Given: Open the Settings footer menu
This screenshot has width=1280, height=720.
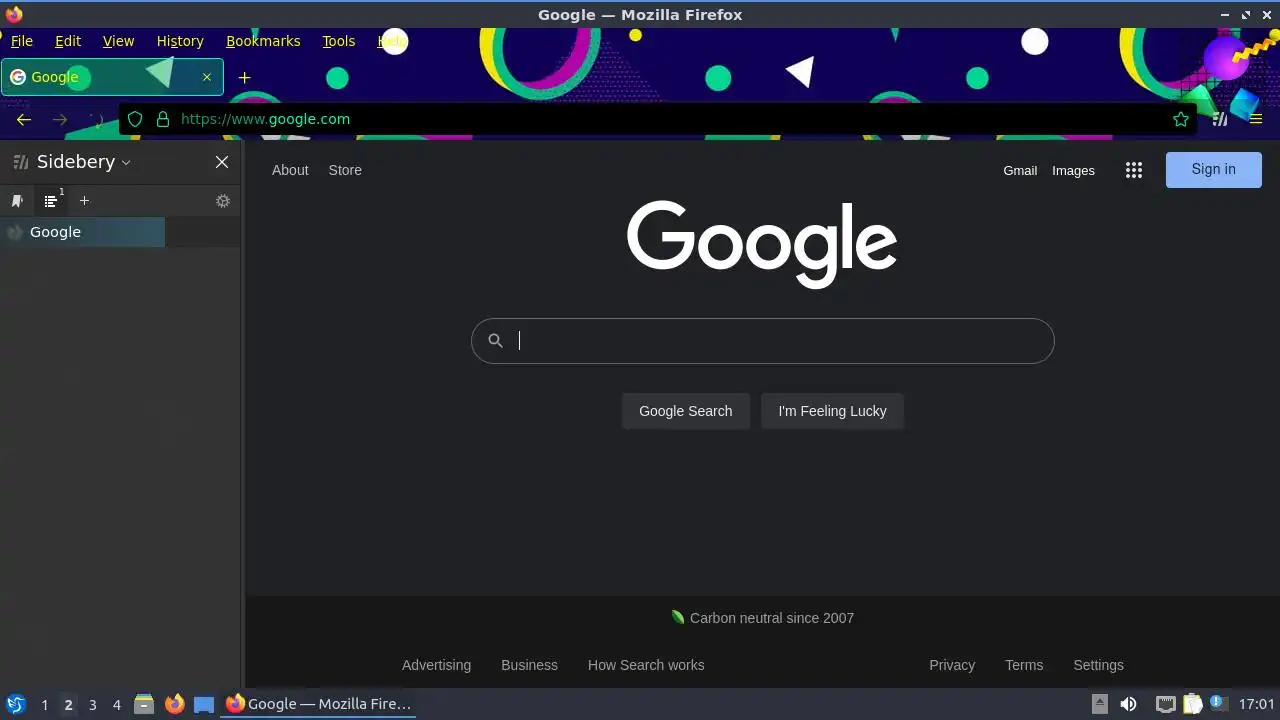Looking at the screenshot, I should click(x=1098, y=665).
